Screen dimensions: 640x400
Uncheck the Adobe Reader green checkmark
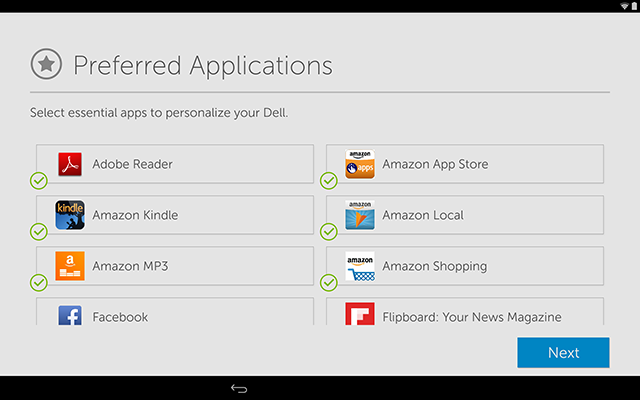point(39,181)
